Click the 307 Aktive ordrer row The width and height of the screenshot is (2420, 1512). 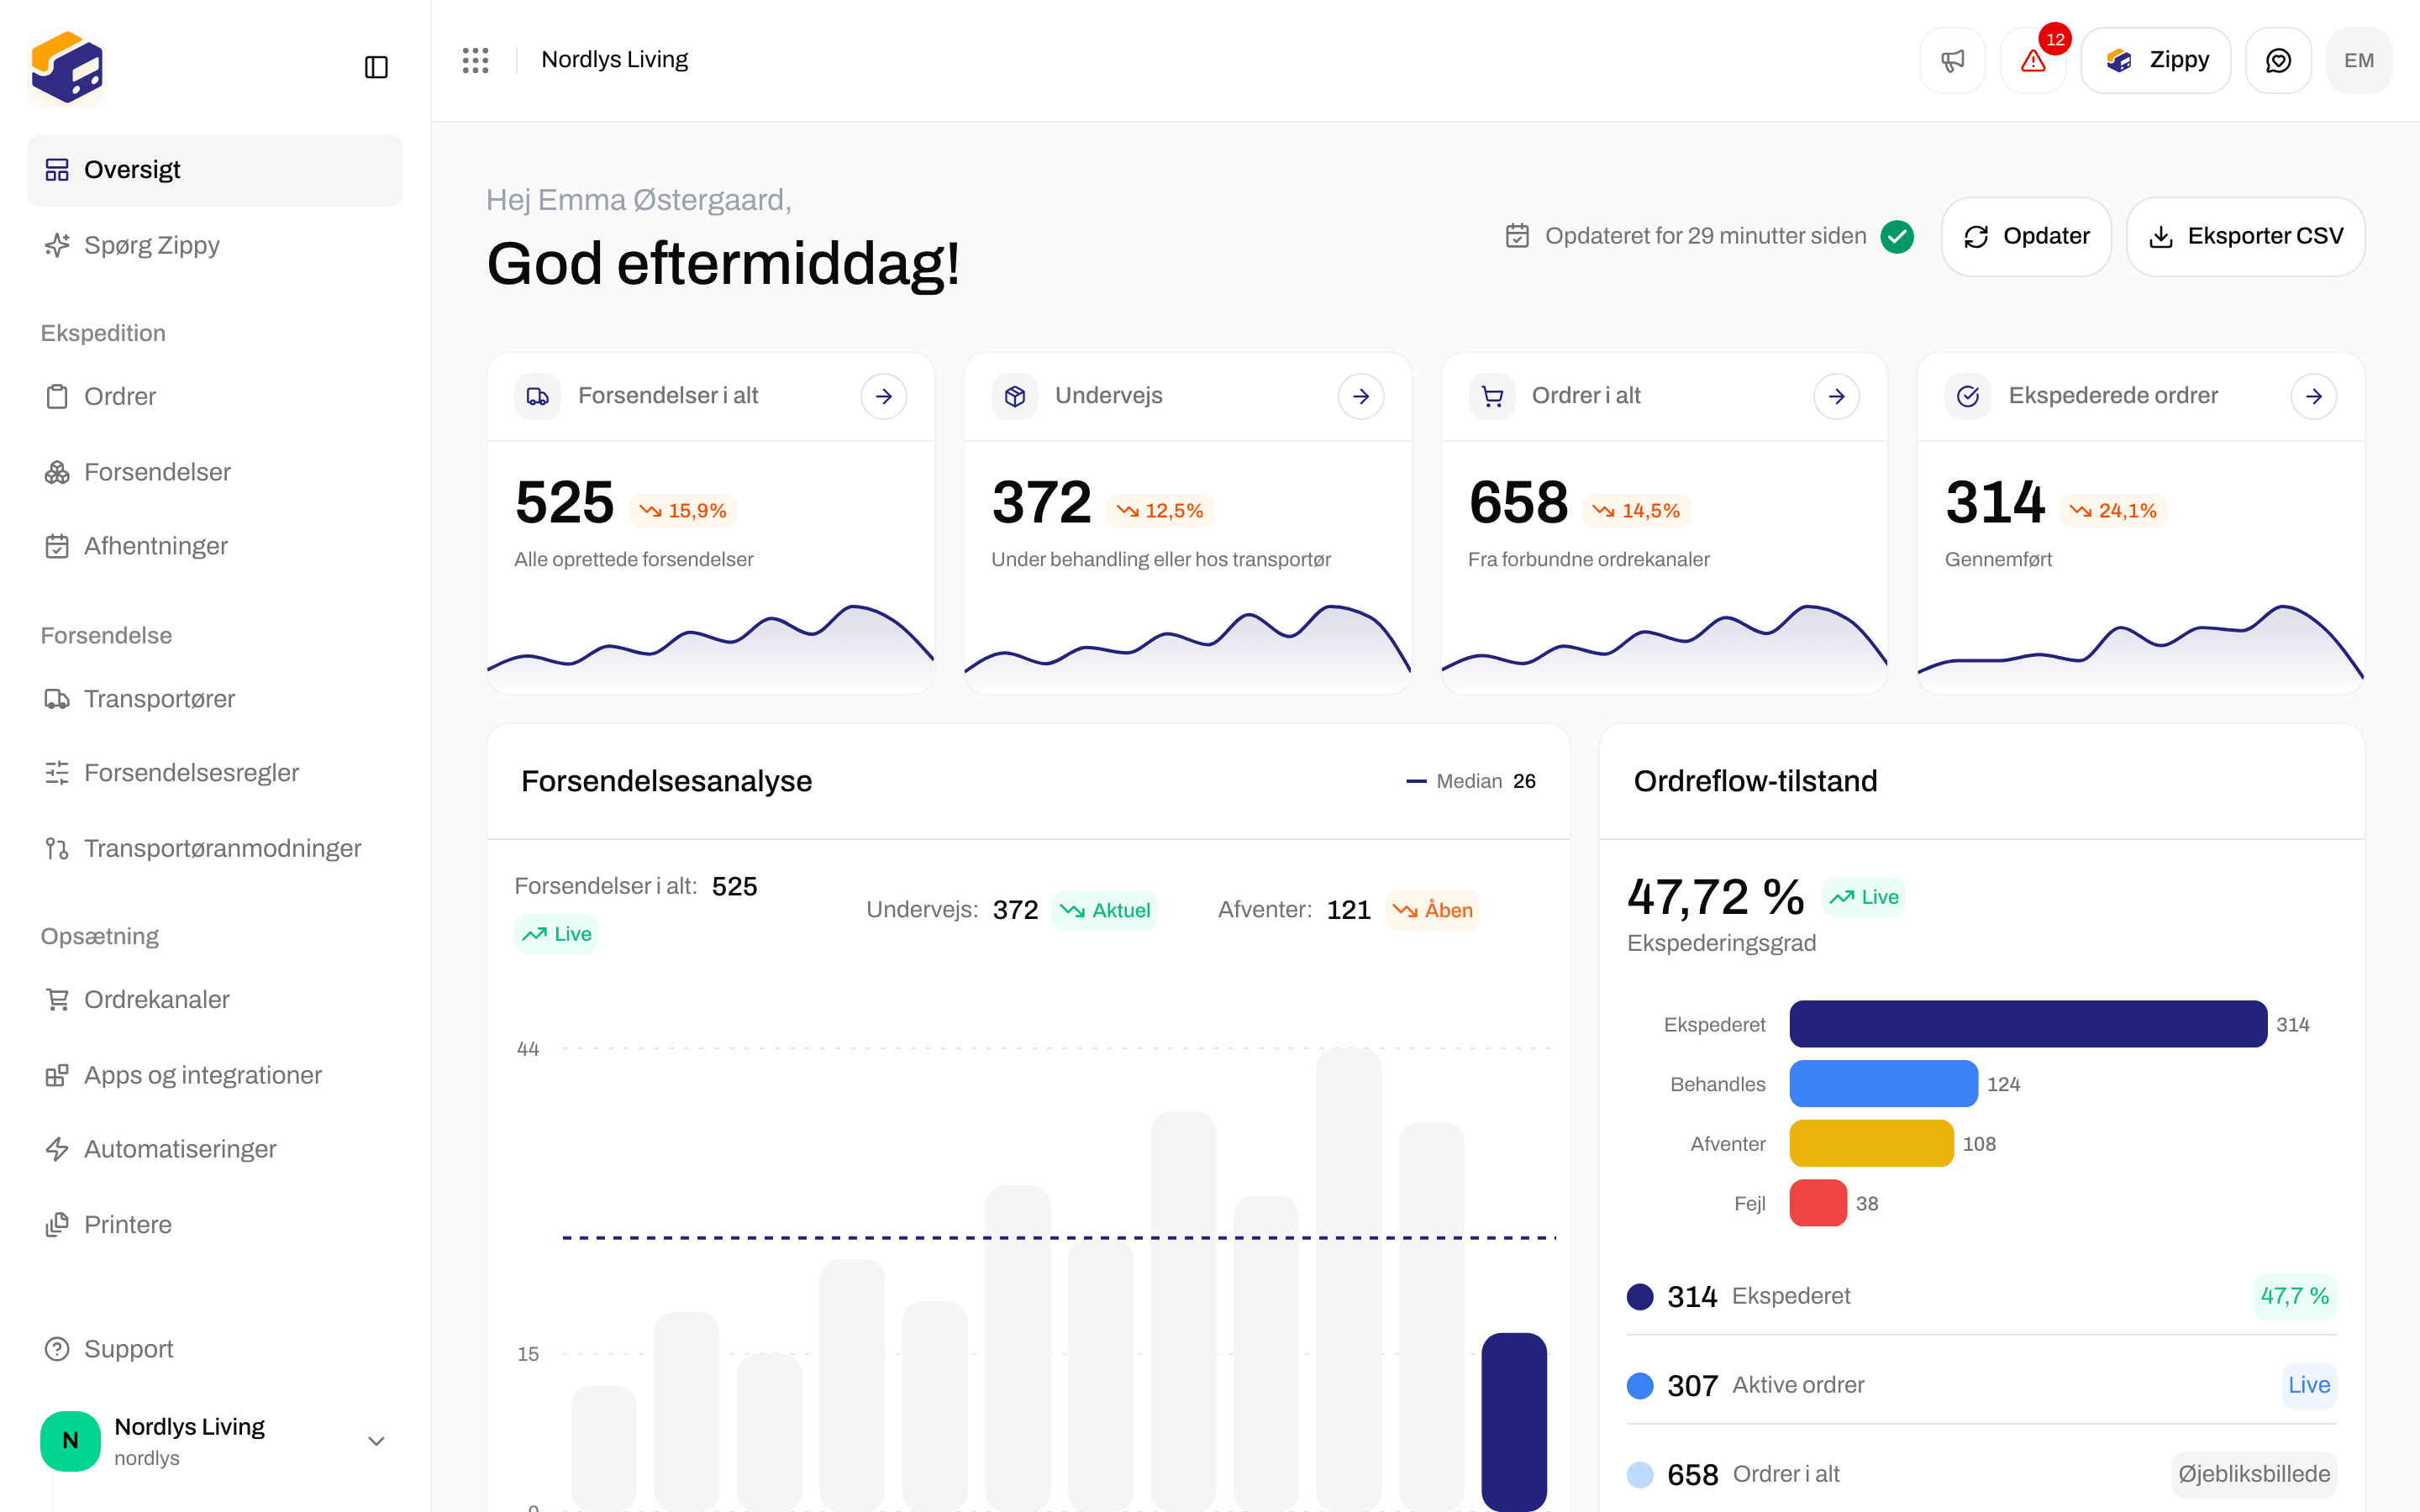click(x=1981, y=1385)
